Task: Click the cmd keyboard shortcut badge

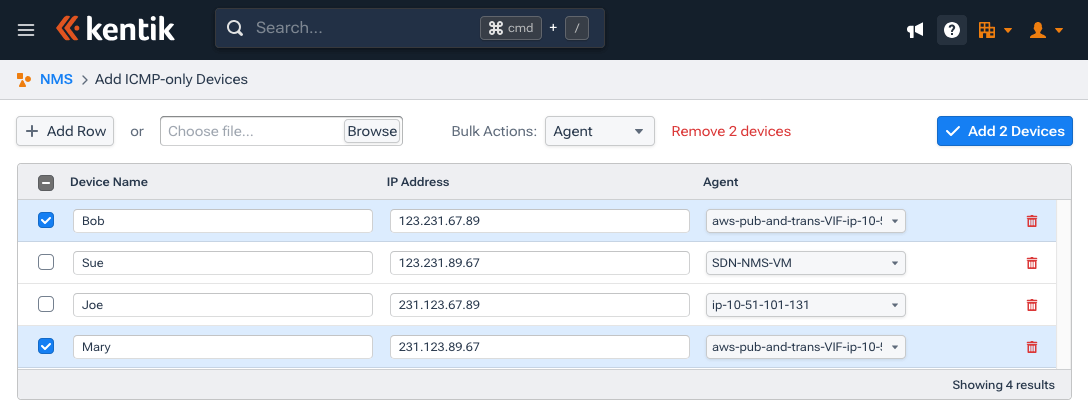Action: tap(511, 28)
